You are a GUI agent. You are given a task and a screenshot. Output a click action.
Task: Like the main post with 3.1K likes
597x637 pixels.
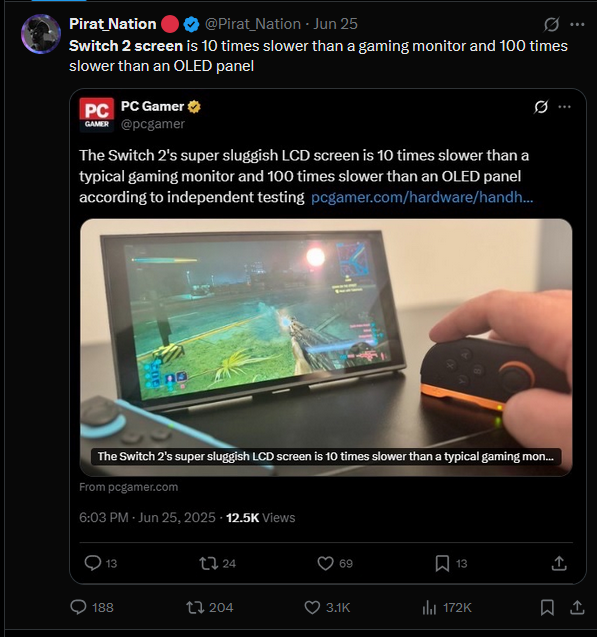click(327, 607)
